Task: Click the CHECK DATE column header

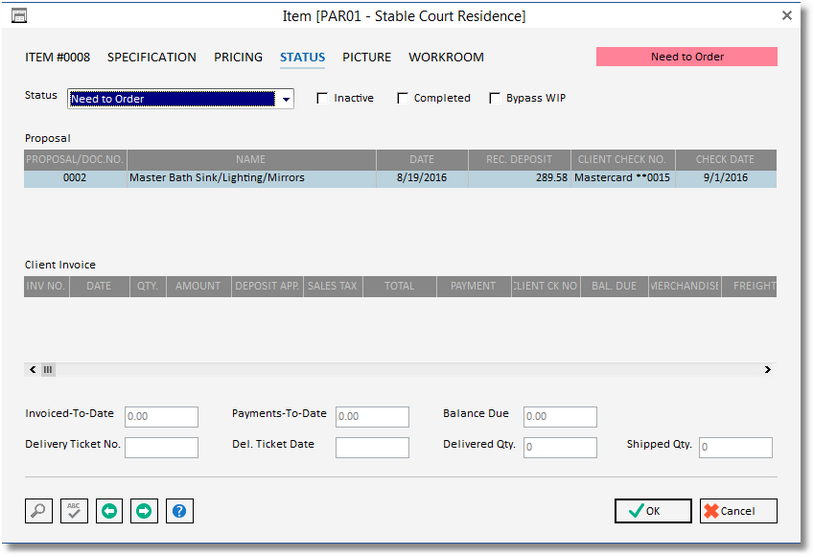Action: pyautogui.click(x=726, y=160)
